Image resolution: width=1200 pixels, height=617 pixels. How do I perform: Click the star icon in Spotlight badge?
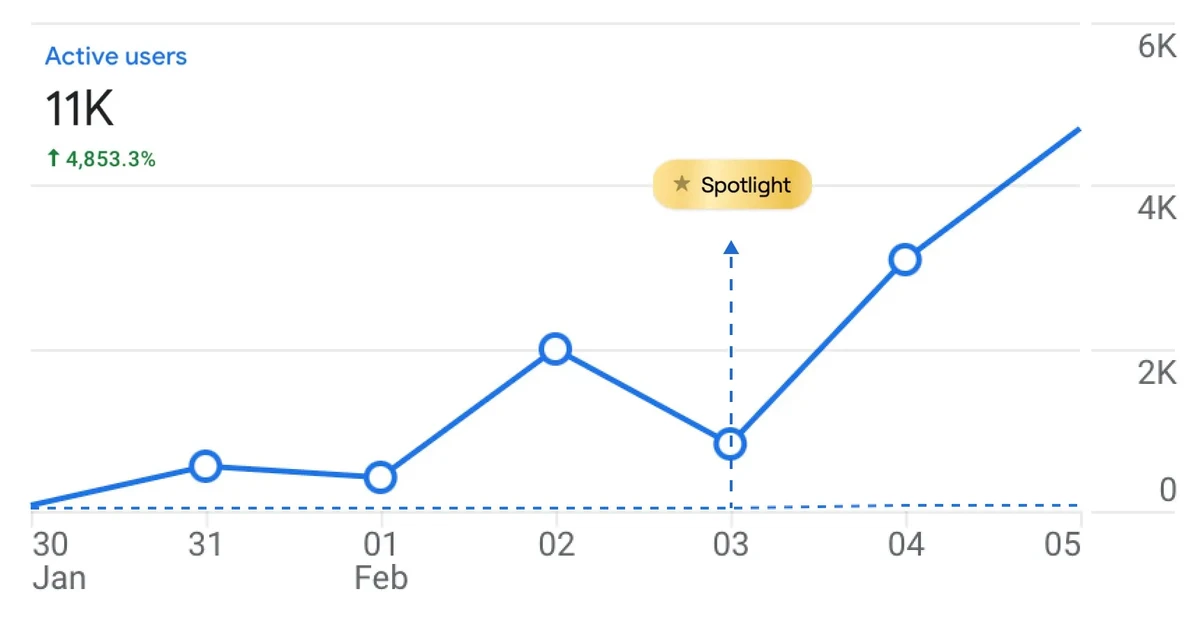(682, 184)
